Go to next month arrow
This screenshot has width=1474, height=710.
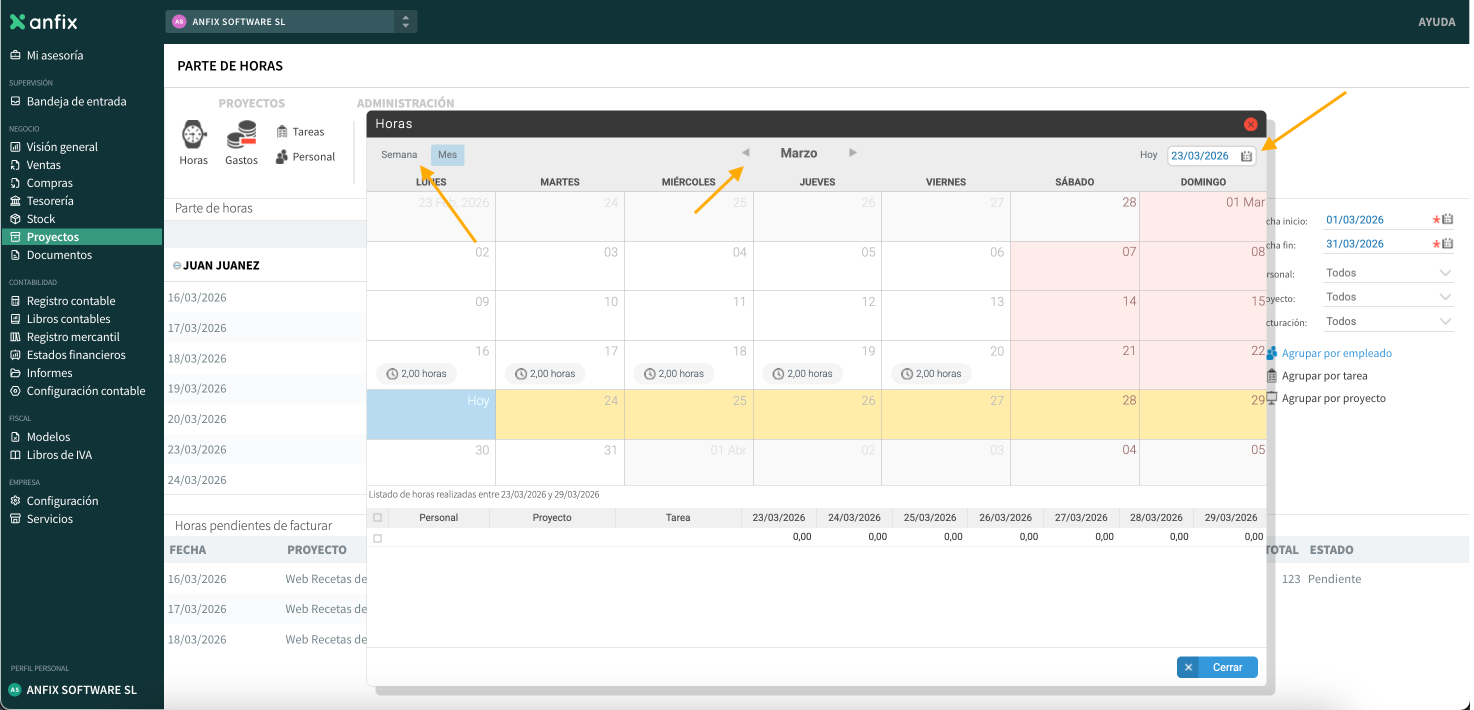coord(853,153)
